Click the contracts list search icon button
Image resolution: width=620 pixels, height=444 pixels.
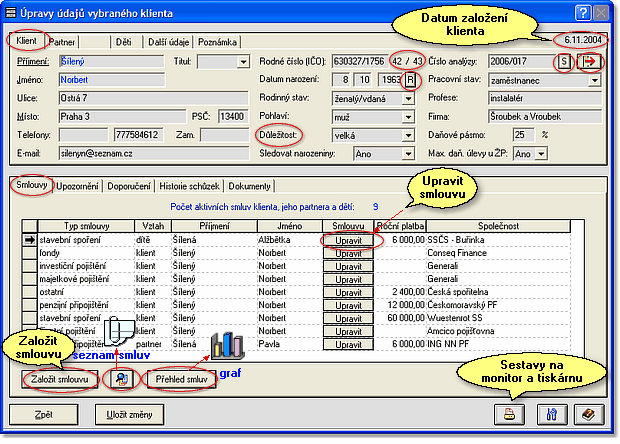(123, 380)
